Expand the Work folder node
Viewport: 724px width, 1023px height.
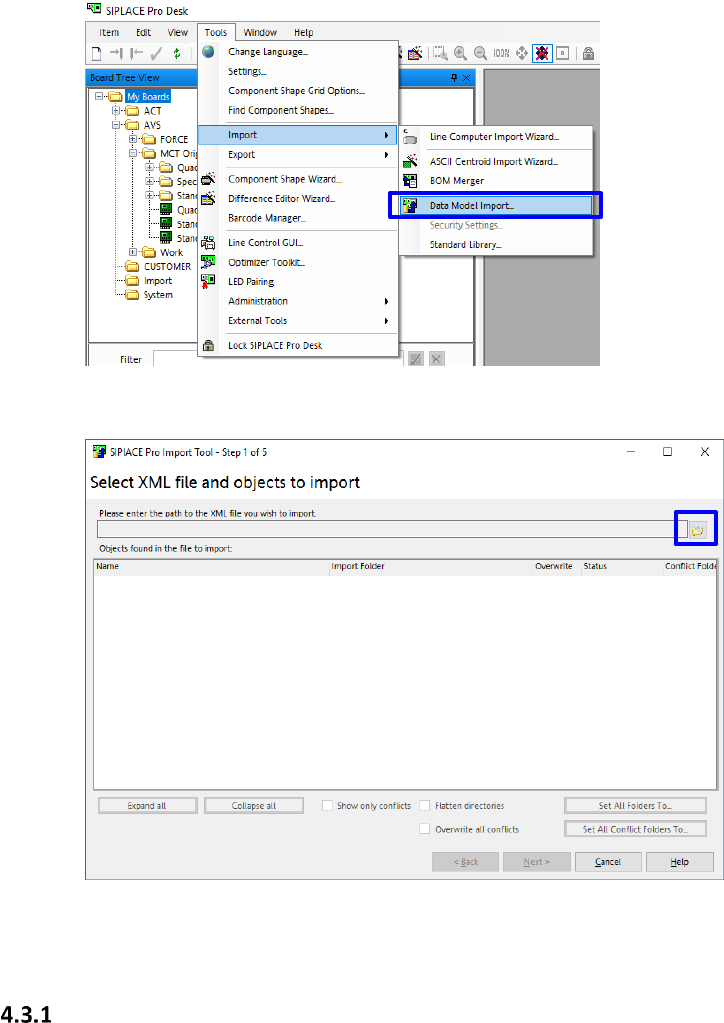[133, 252]
